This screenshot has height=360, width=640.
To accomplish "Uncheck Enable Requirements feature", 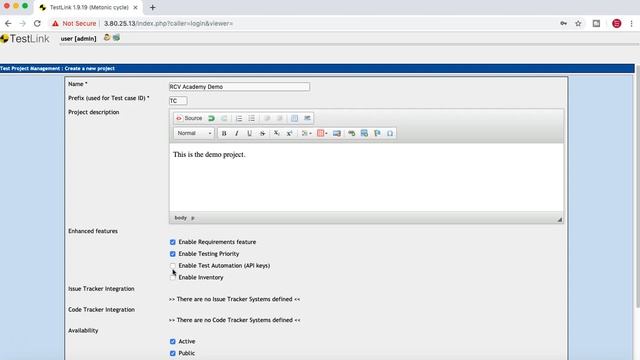I will pos(173,242).
